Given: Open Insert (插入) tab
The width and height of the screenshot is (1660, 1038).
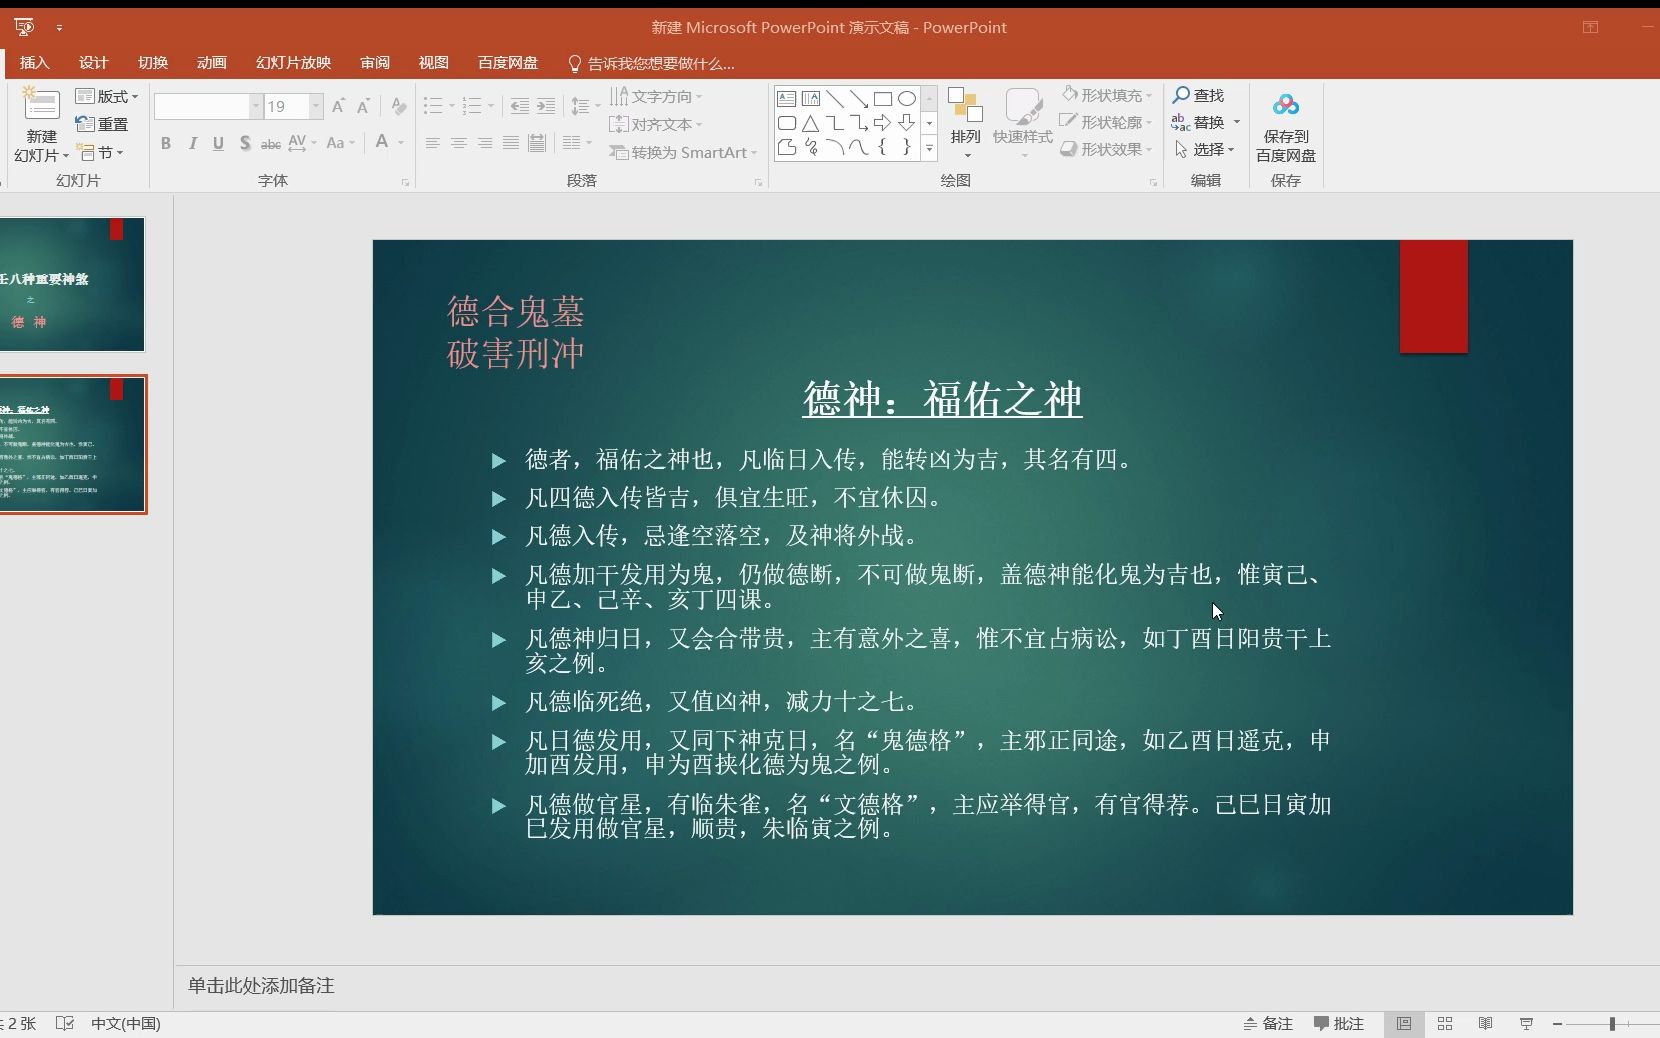Looking at the screenshot, I should click(34, 62).
